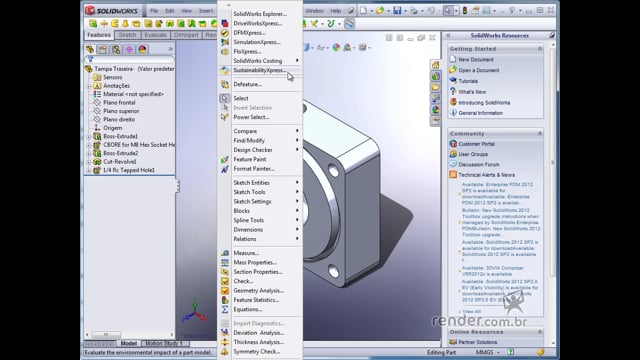Open the MMGS unit system dropdown

[x=488, y=352]
